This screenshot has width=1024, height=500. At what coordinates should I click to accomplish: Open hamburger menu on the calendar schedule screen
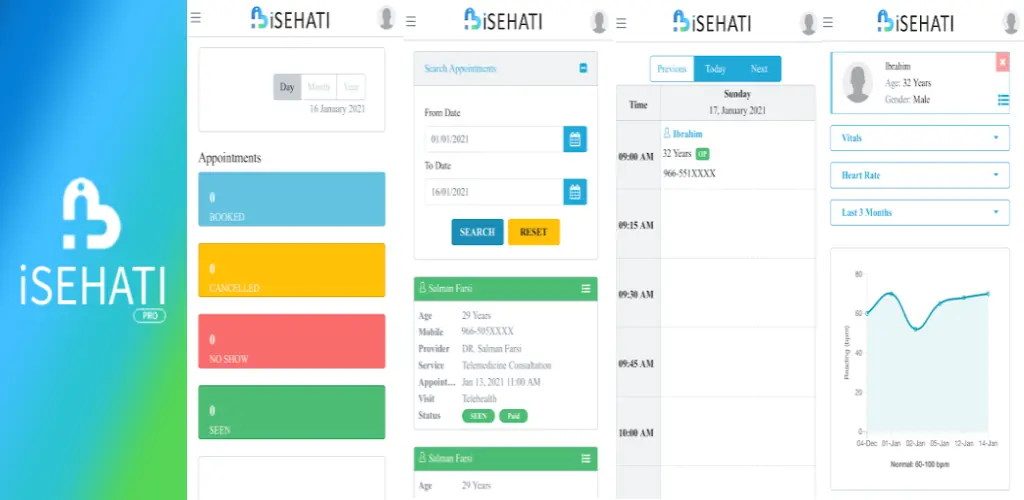coord(621,23)
